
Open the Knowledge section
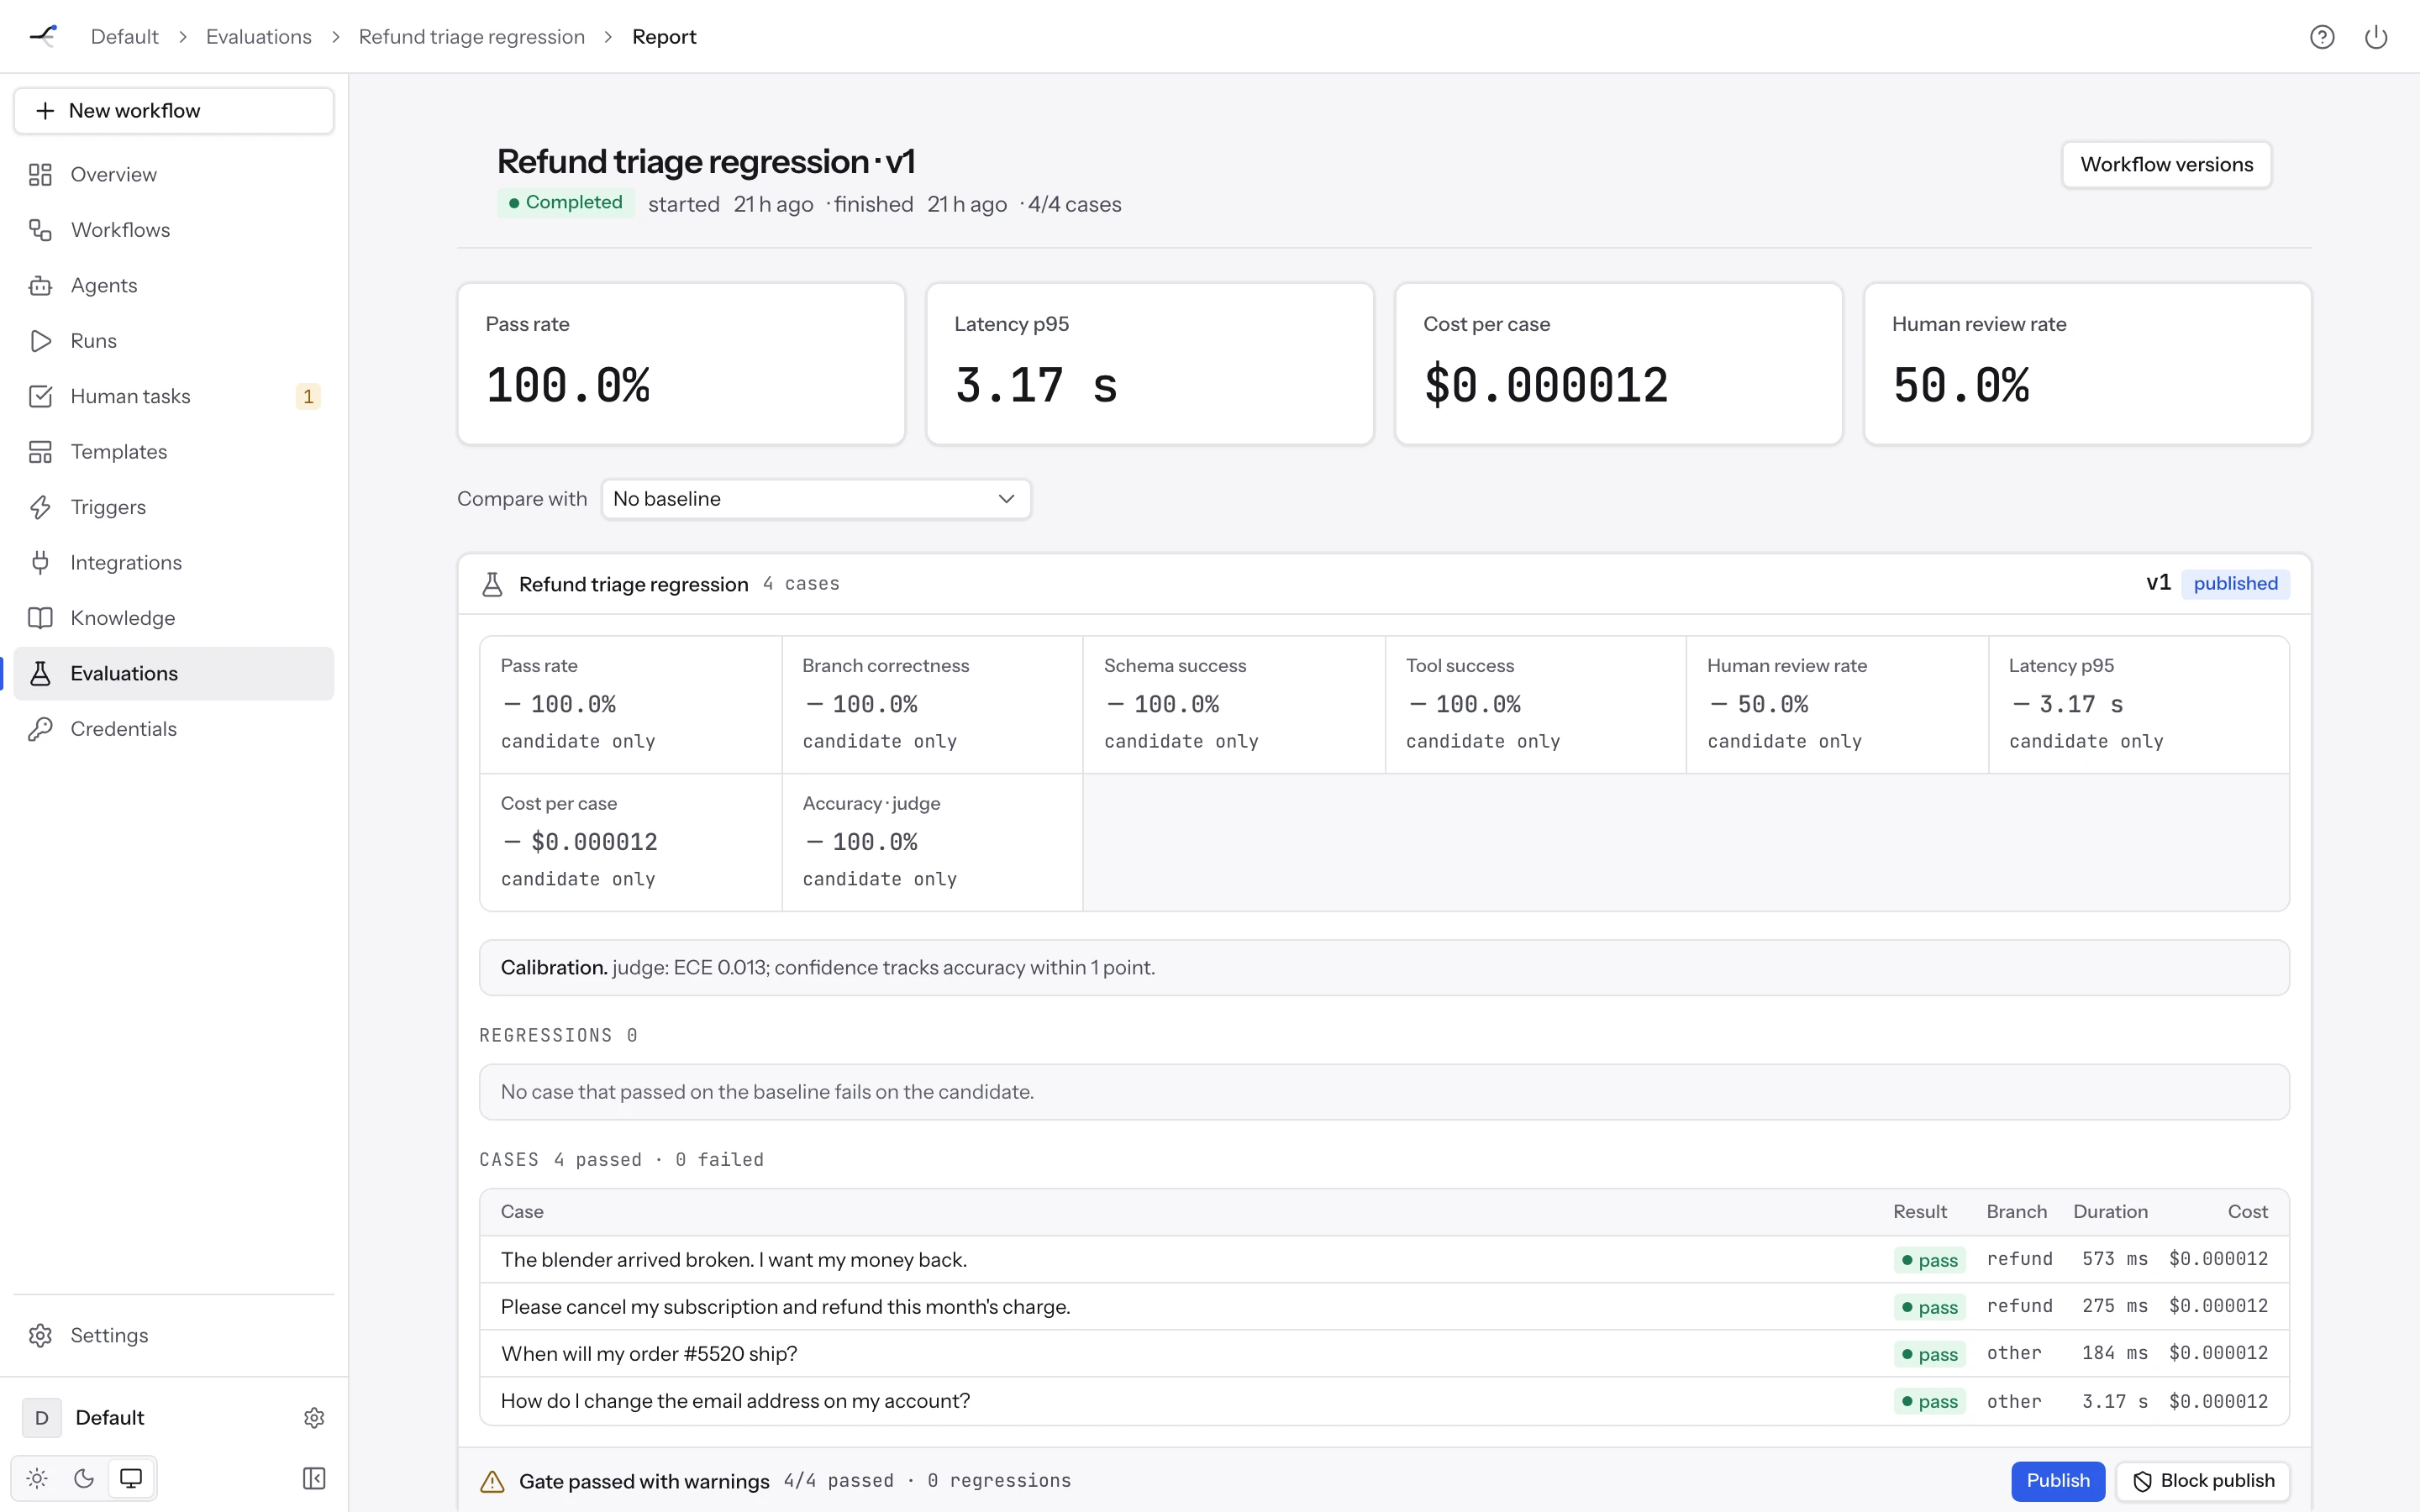[x=174, y=618]
